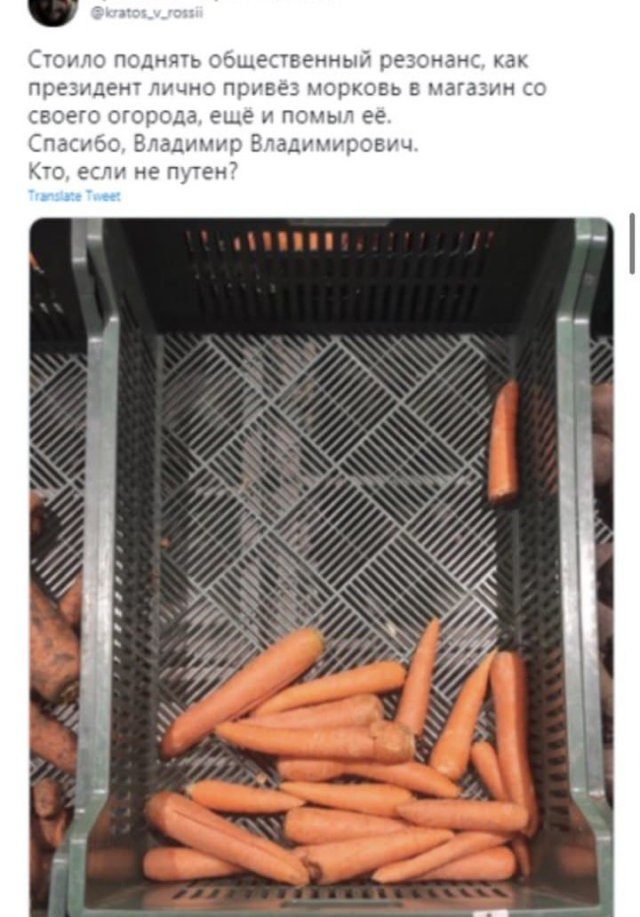Click the Translate Tweet link
The width and height of the screenshot is (640, 917).
74,196
